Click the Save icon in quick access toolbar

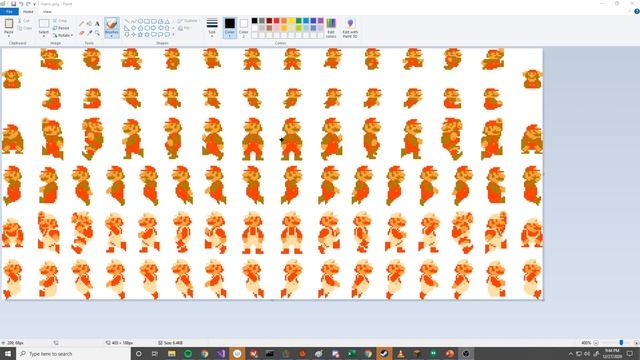click(x=13, y=4)
